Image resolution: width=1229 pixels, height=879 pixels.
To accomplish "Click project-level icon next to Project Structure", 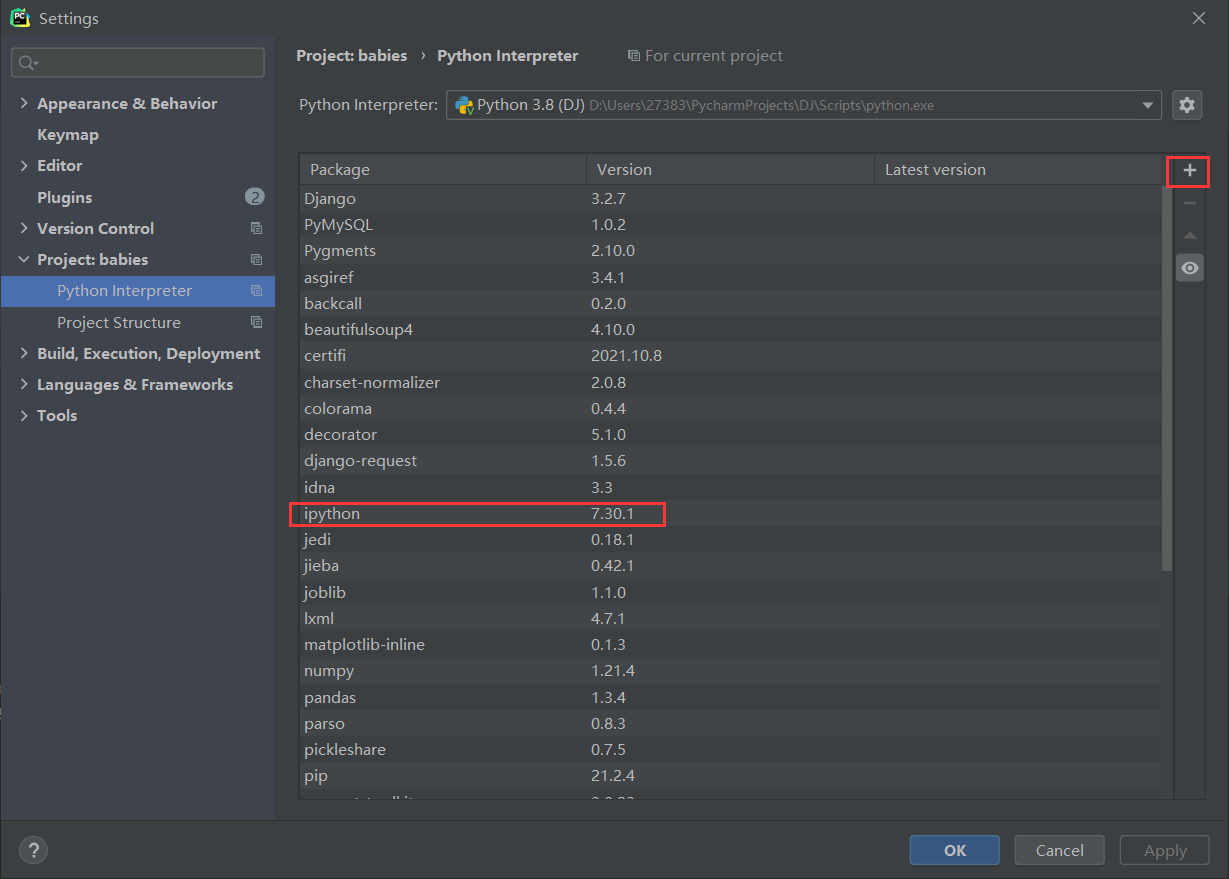I will click(x=256, y=323).
